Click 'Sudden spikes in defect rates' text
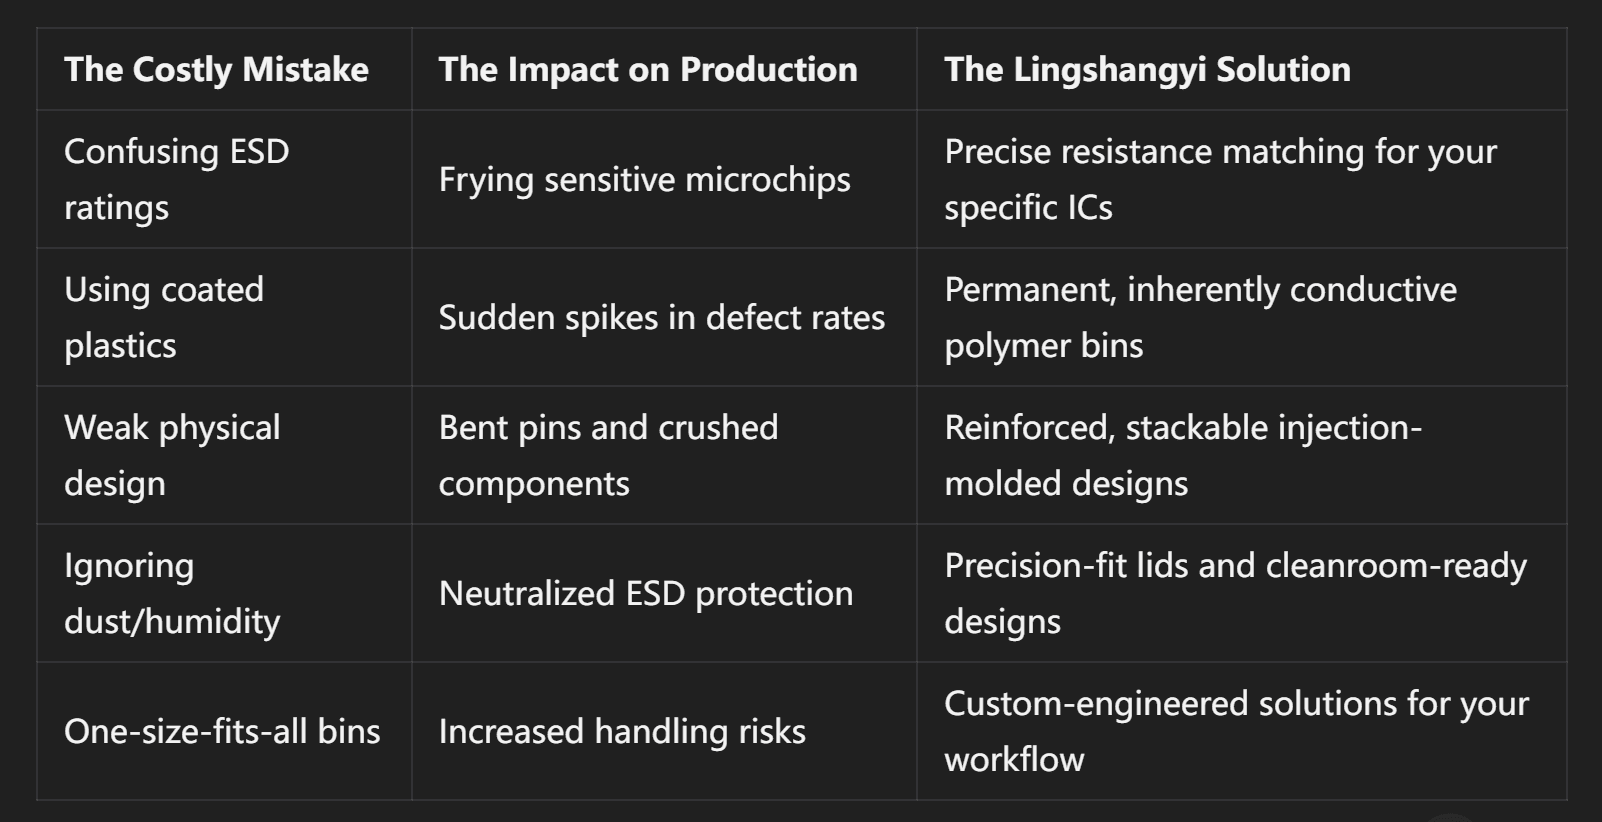Image resolution: width=1602 pixels, height=822 pixels. click(661, 318)
